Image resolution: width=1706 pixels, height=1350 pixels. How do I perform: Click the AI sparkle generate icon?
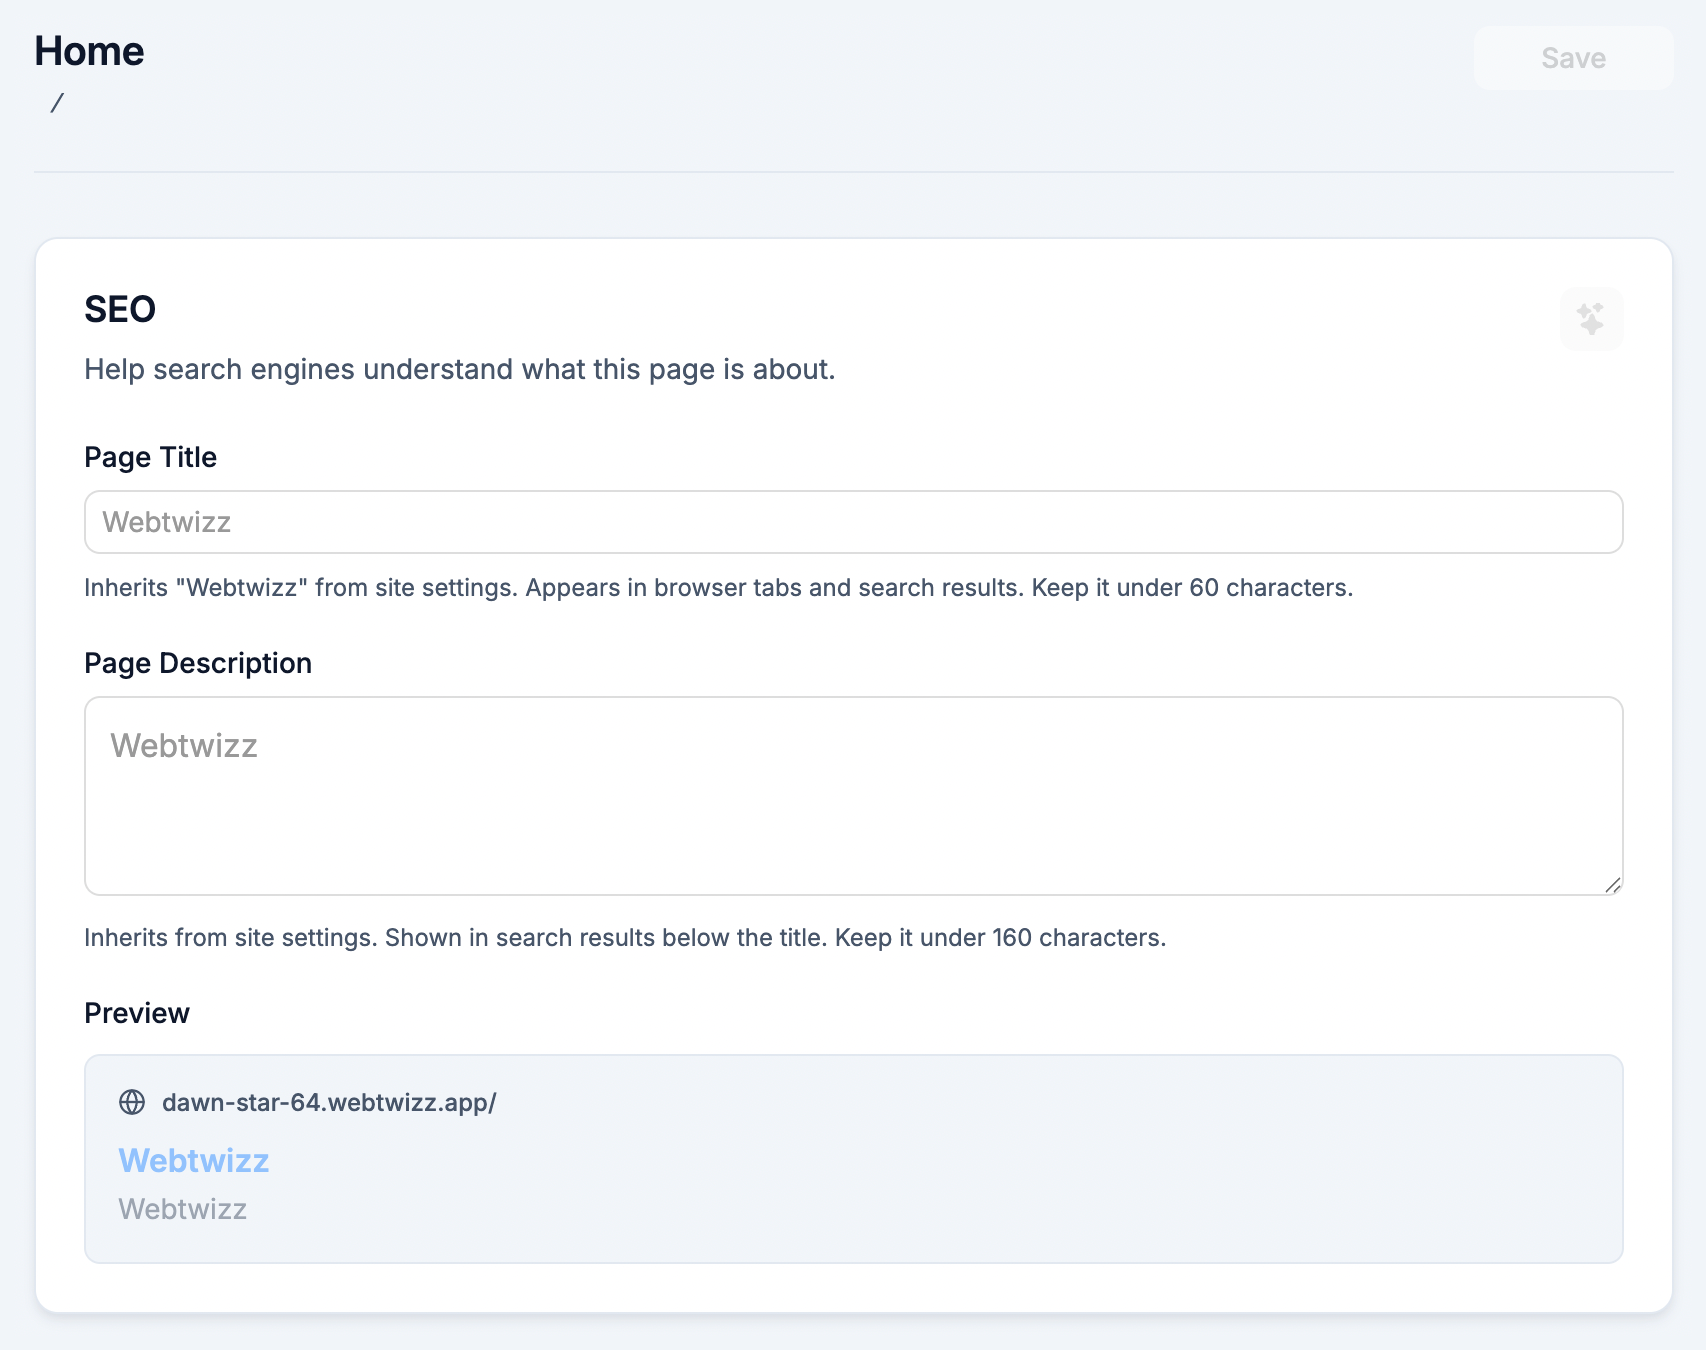click(x=1591, y=319)
